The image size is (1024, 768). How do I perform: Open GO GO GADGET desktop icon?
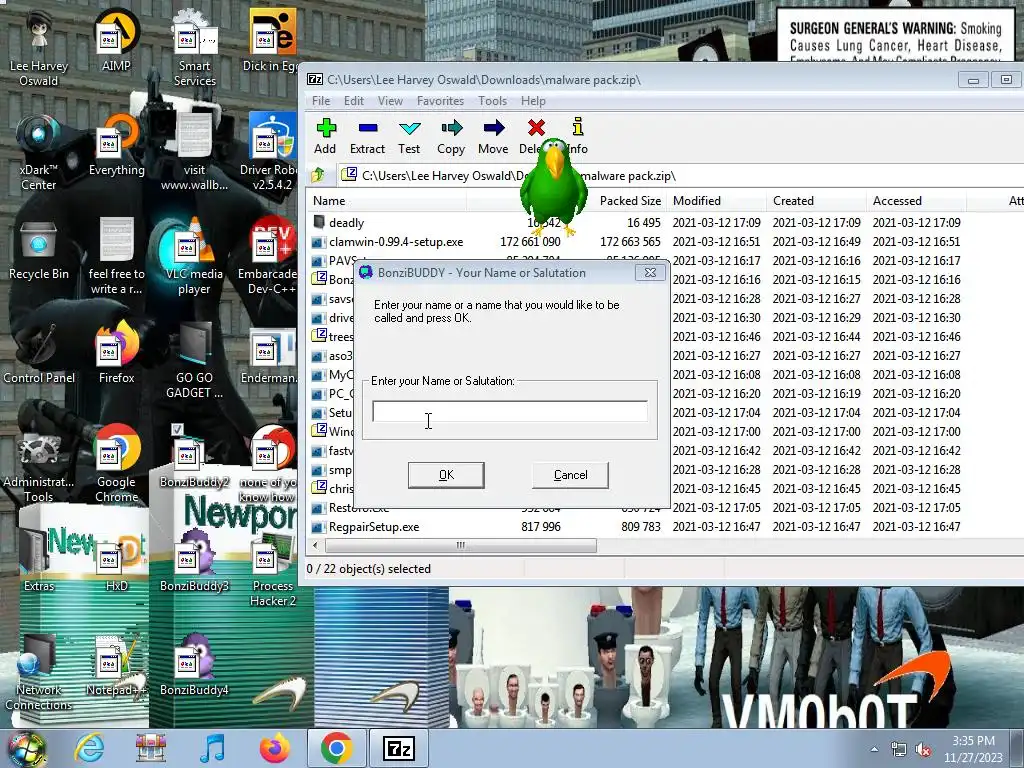pyautogui.click(x=194, y=360)
